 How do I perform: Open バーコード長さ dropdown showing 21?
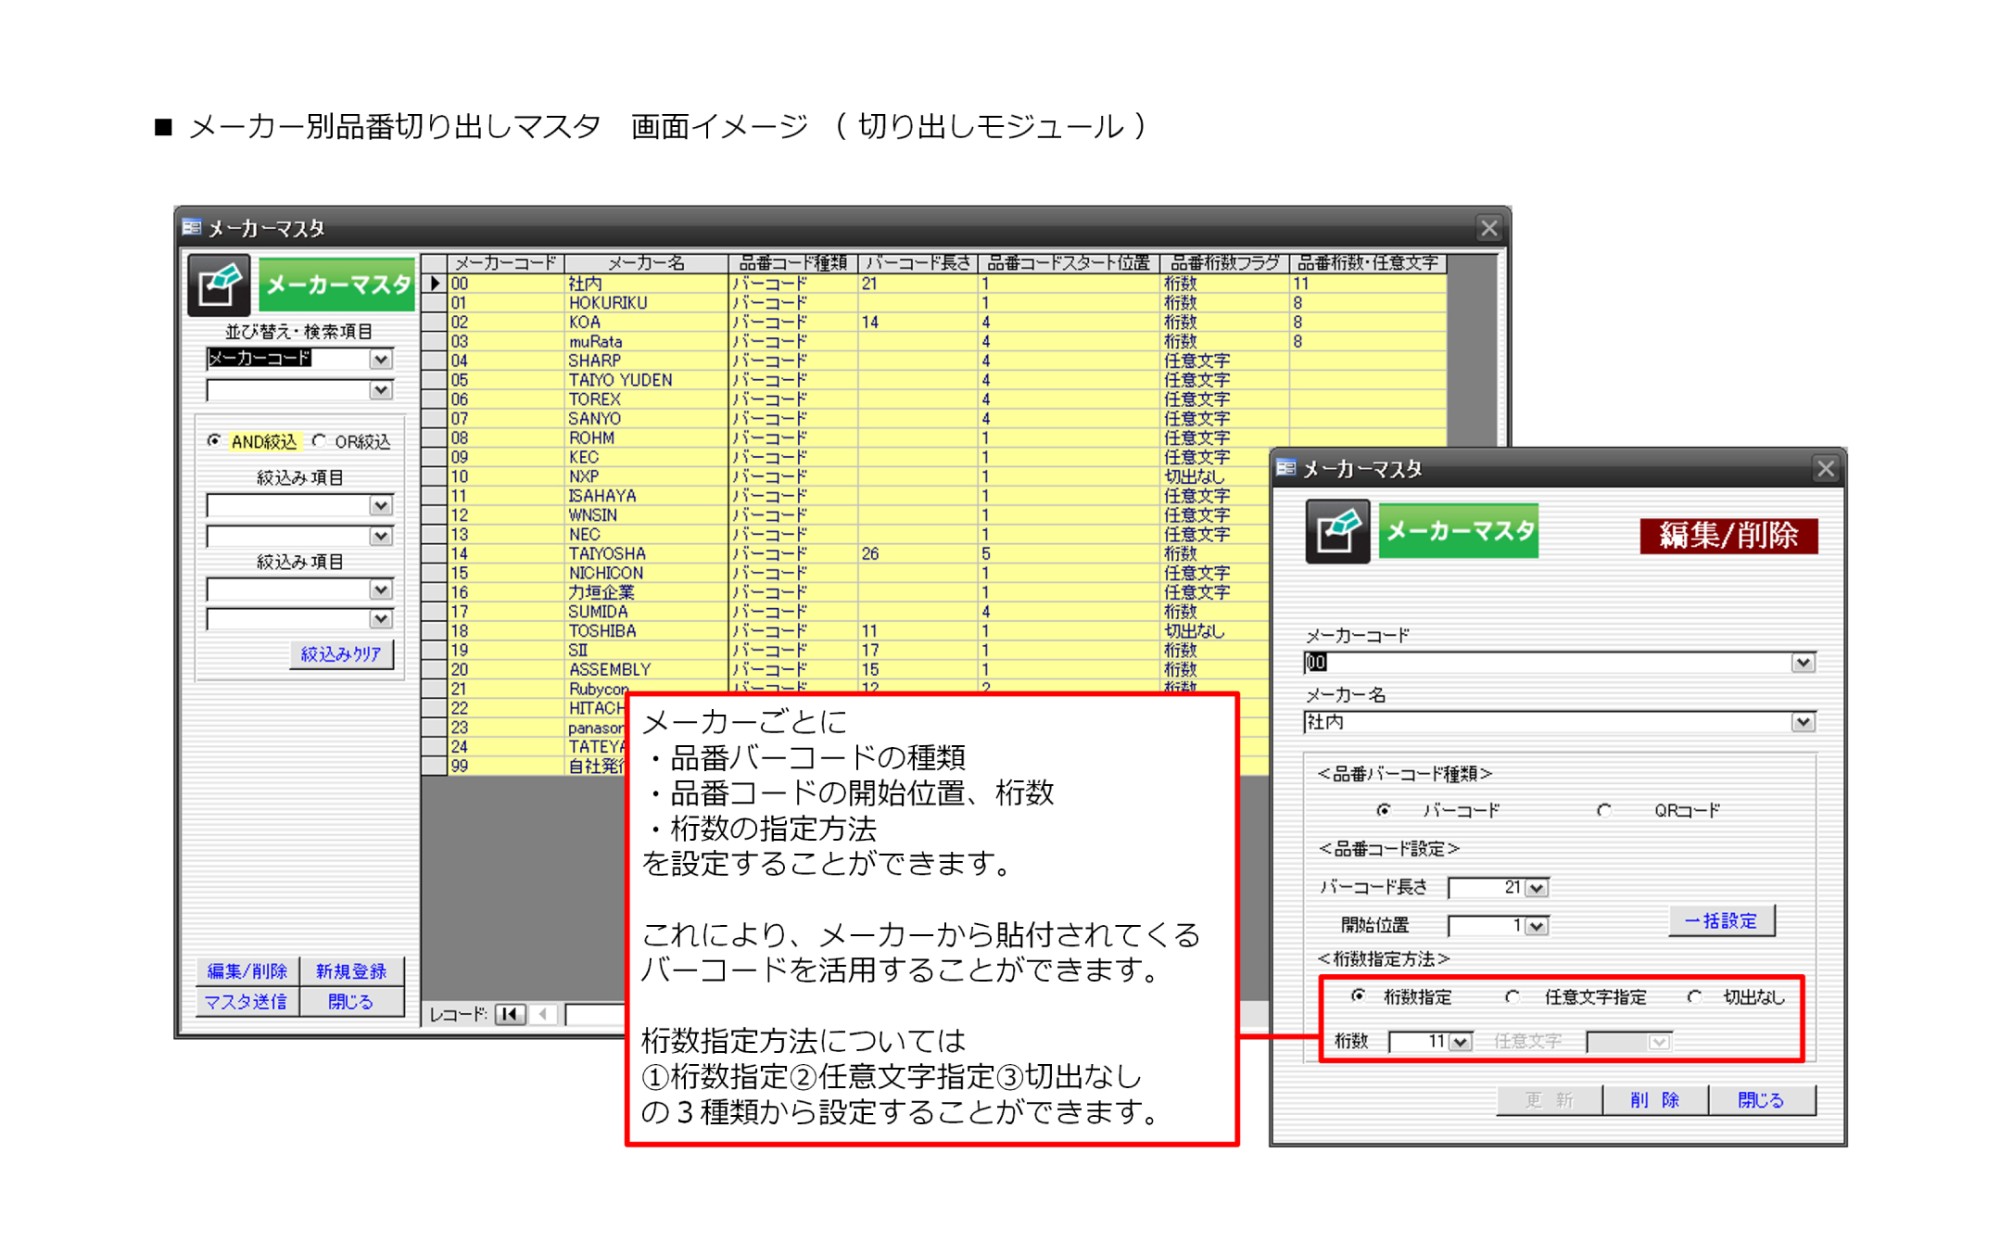[1537, 888]
